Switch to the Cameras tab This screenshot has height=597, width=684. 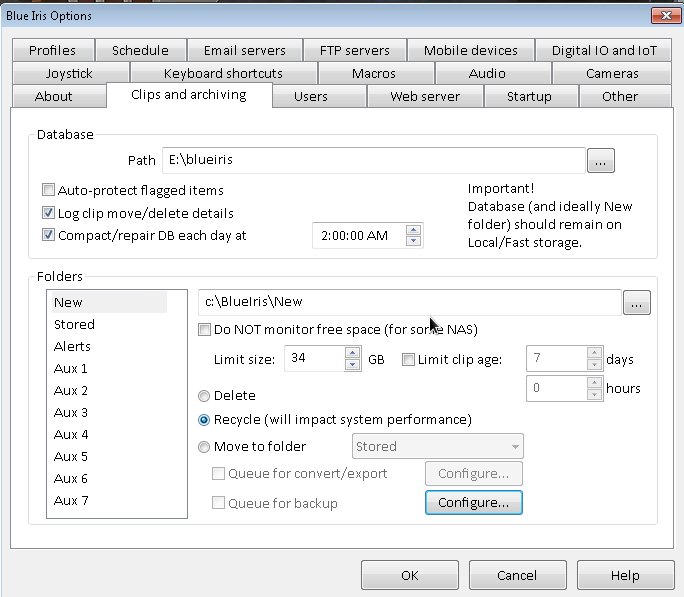611,73
